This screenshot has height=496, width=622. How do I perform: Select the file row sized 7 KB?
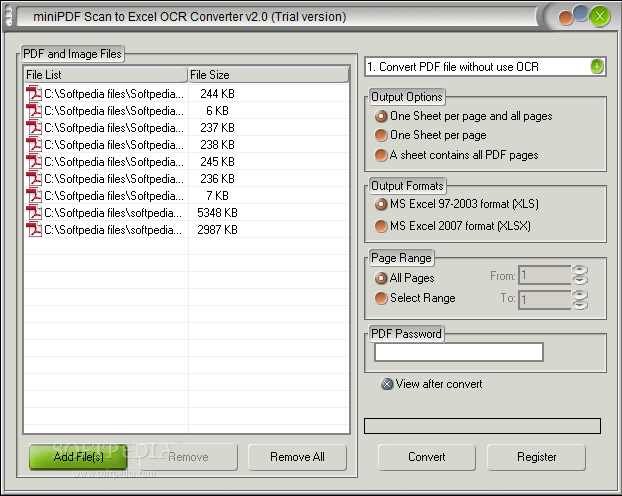click(186, 196)
